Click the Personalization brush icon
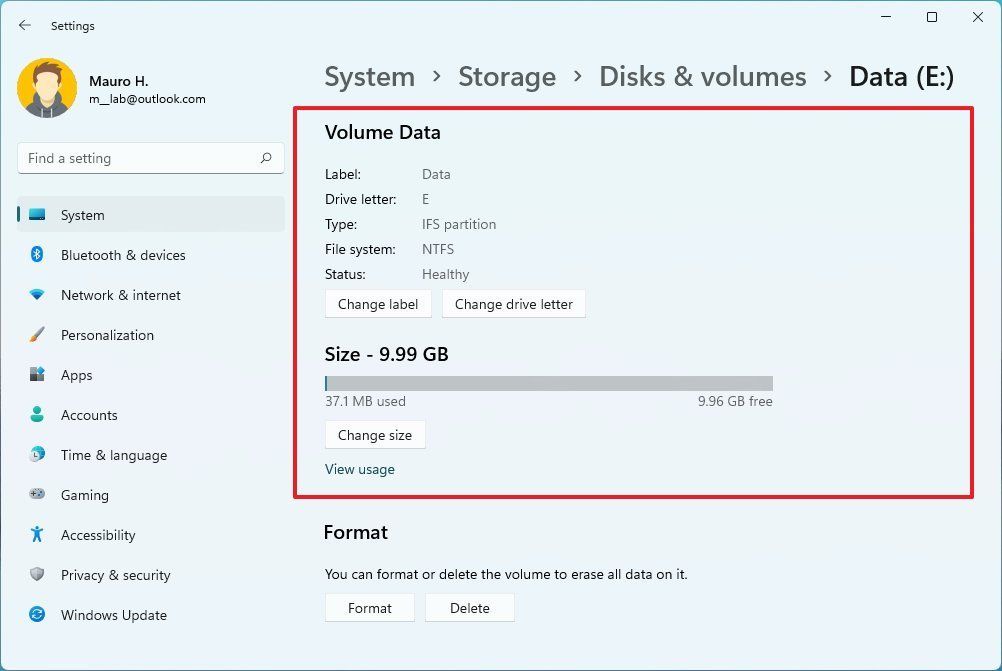 click(37, 335)
